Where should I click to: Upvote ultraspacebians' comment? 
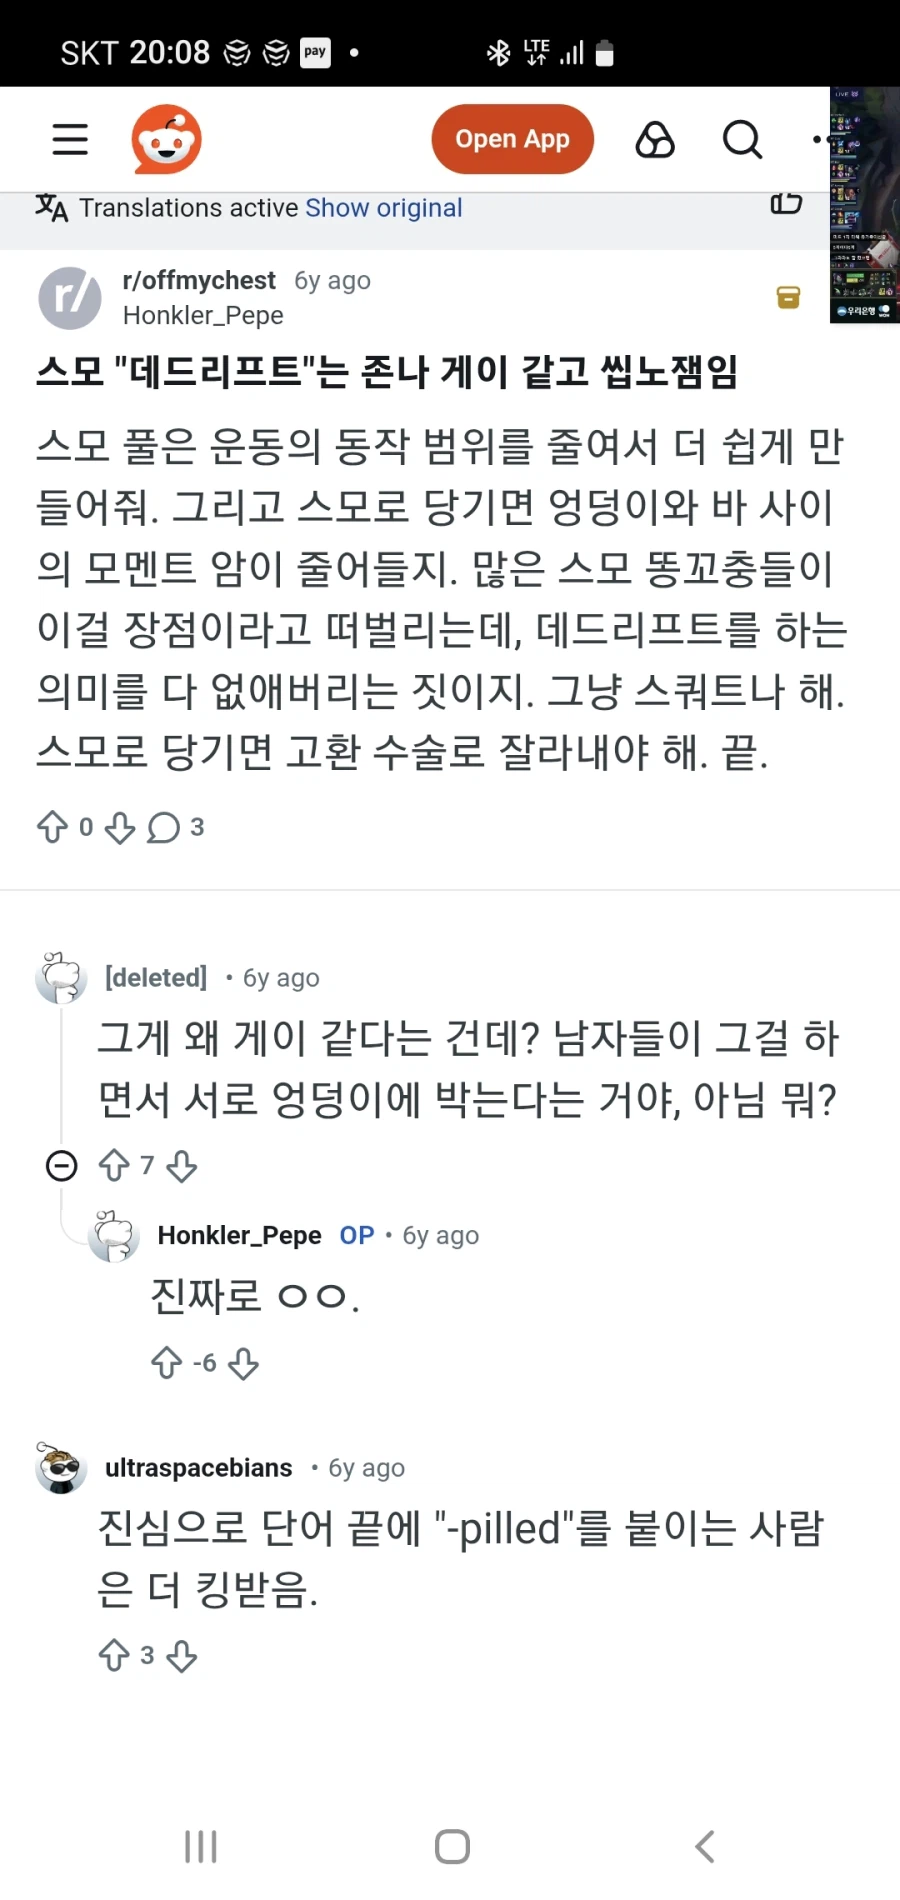113,1655
